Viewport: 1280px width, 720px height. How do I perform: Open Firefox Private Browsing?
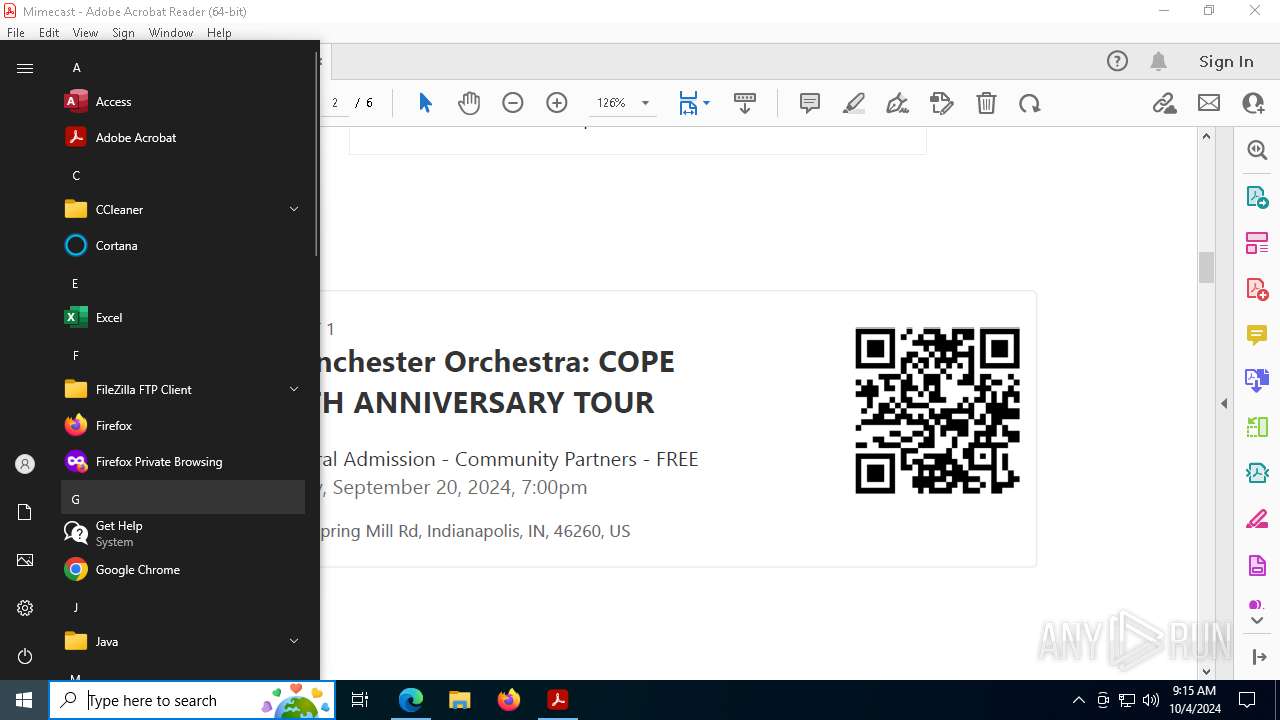[x=183, y=462]
